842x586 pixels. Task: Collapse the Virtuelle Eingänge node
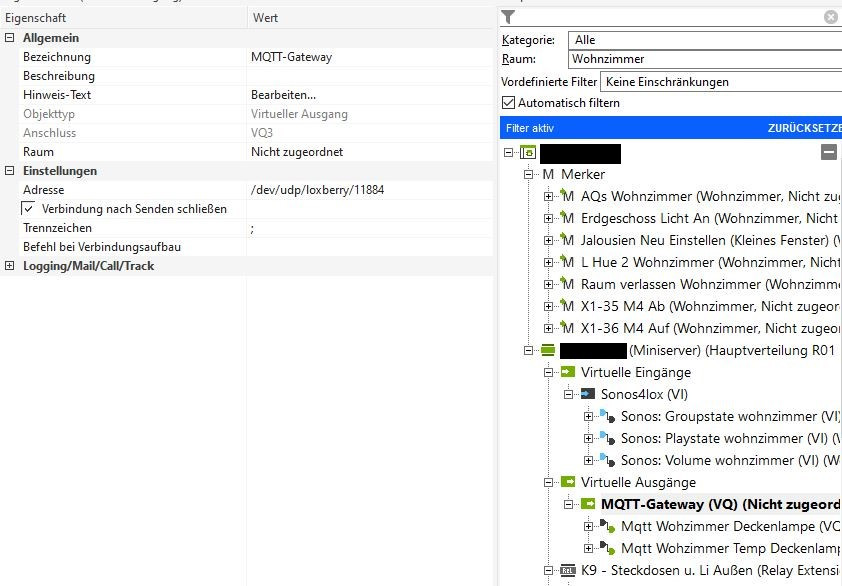(548, 372)
